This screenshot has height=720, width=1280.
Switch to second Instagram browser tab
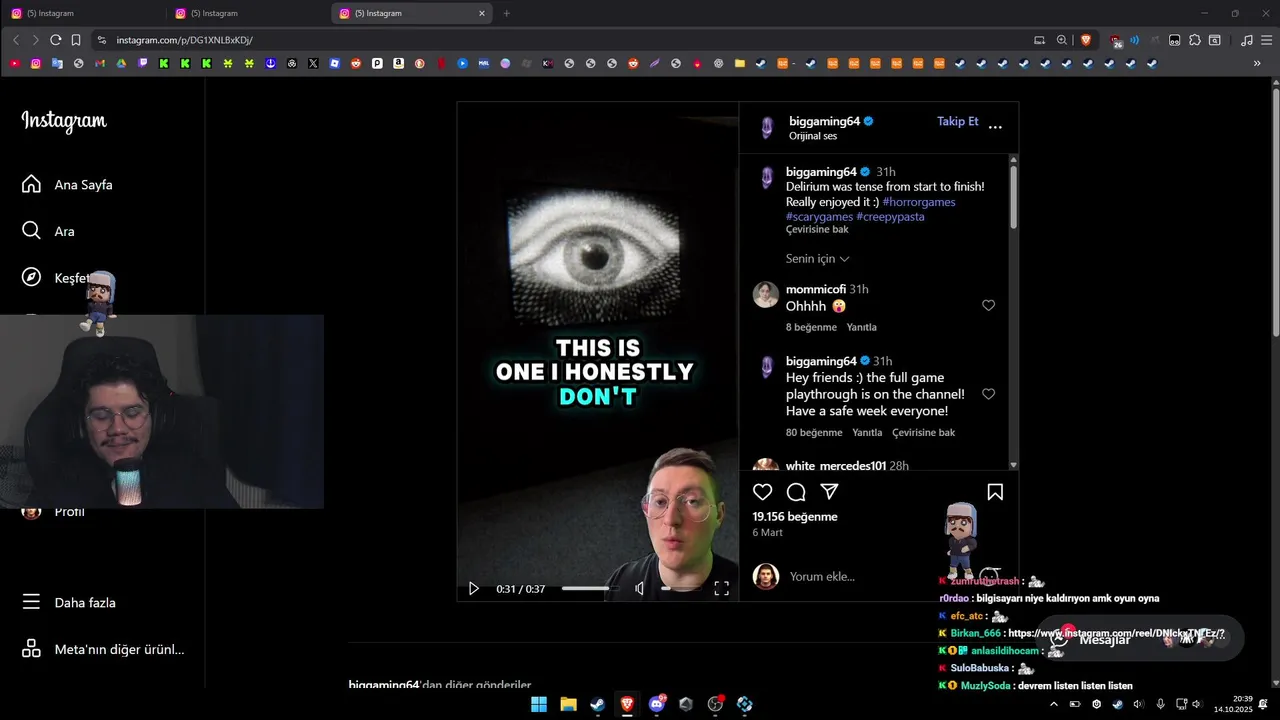tap(248, 13)
